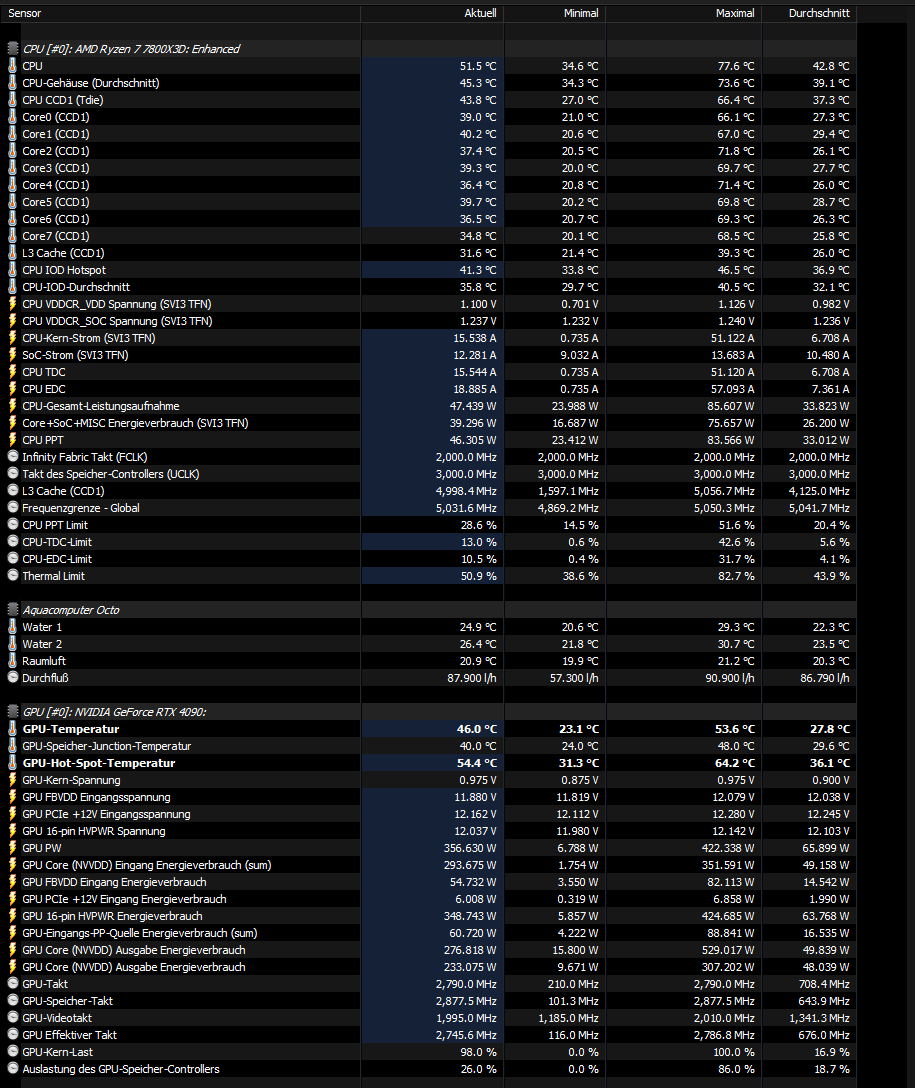
Task: Click the gauge icon next to CPU PPT Limit
Action: [x=12, y=525]
